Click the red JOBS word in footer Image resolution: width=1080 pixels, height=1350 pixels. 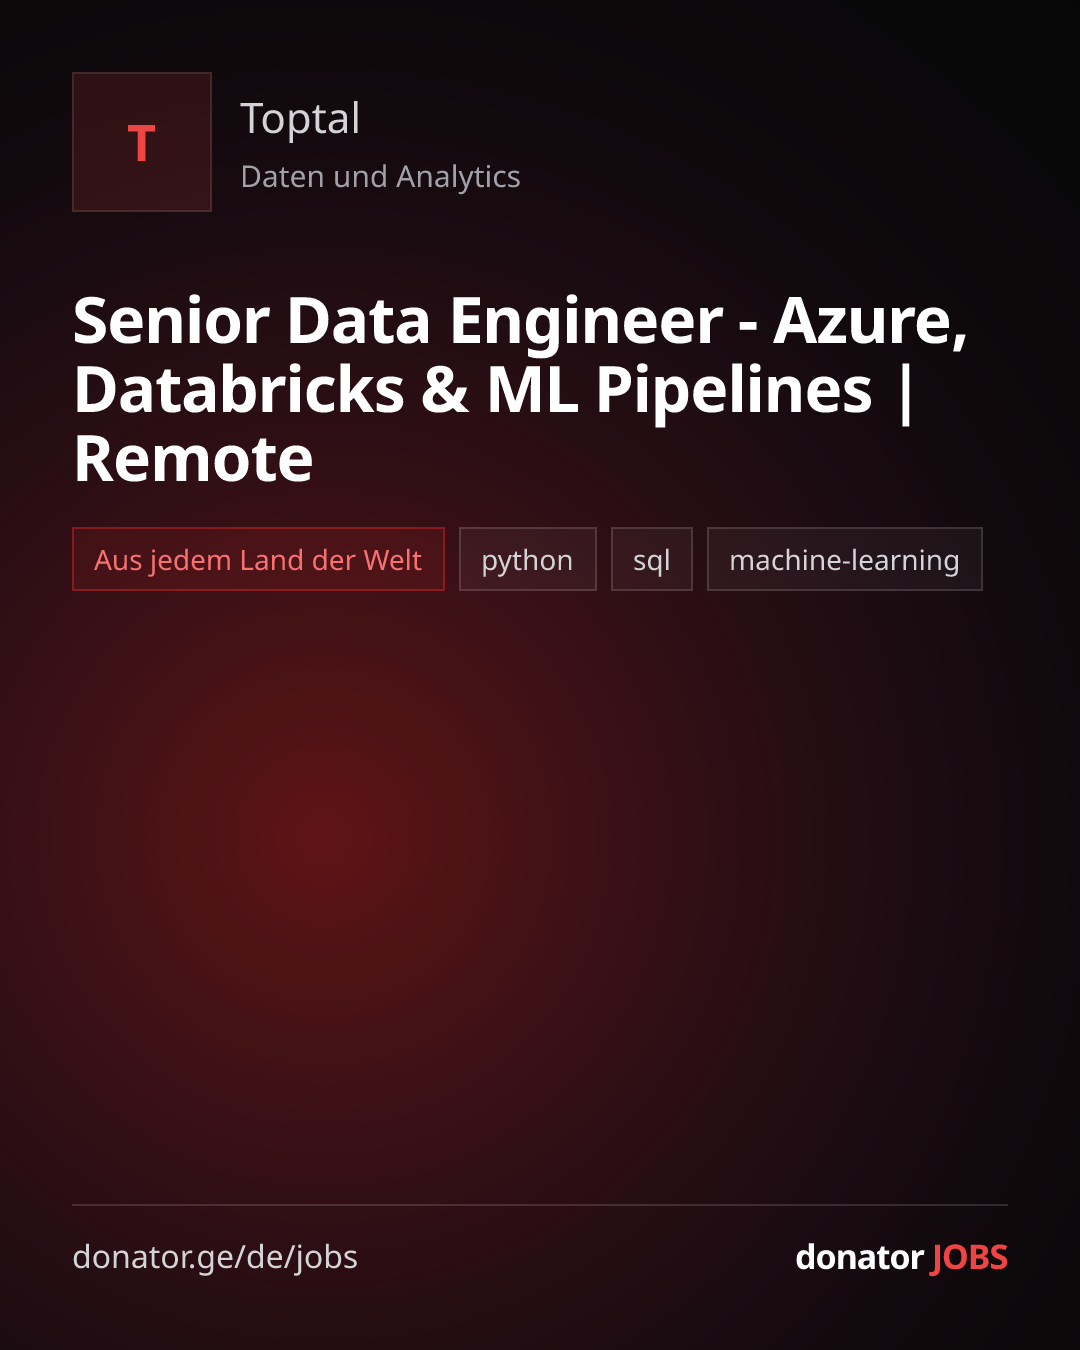tap(969, 1257)
